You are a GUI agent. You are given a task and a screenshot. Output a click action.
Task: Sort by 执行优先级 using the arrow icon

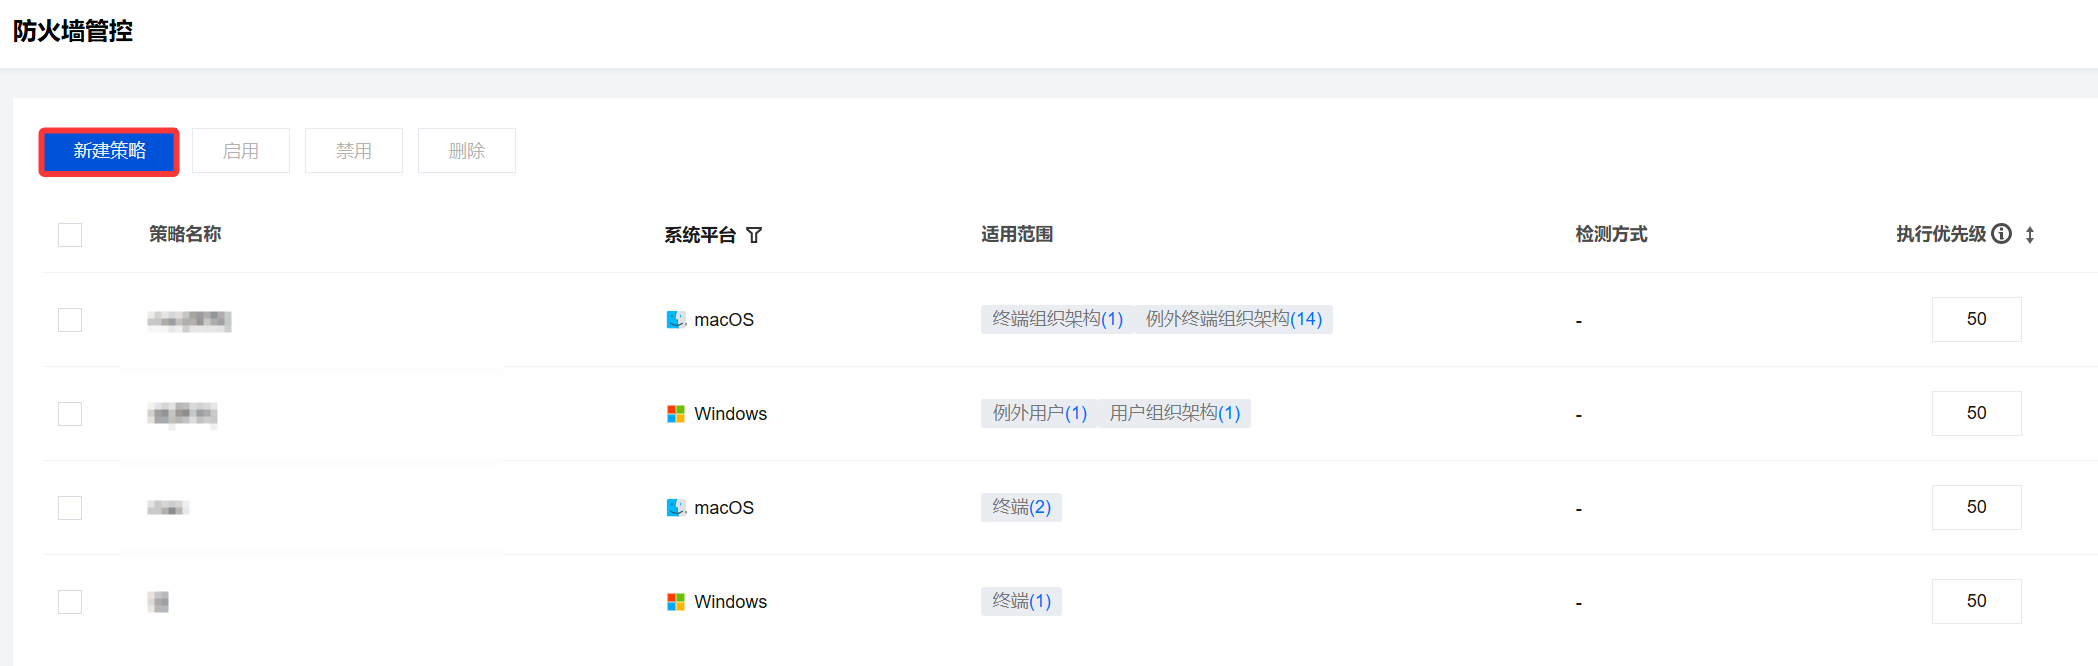click(2030, 235)
